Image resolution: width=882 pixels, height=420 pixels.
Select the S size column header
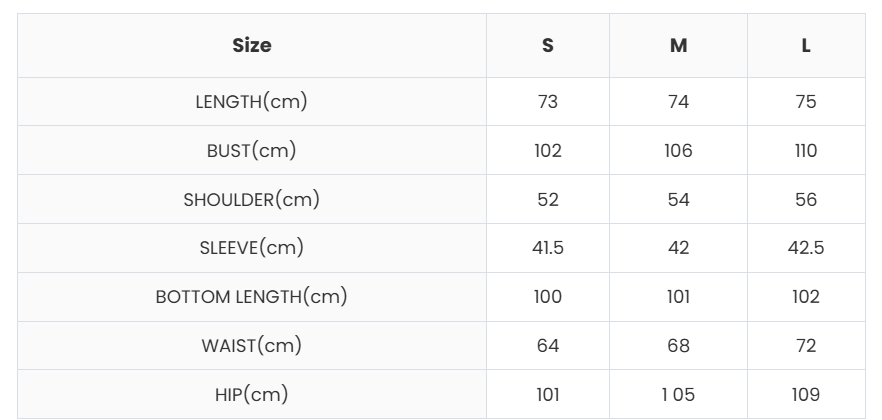(x=548, y=46)
